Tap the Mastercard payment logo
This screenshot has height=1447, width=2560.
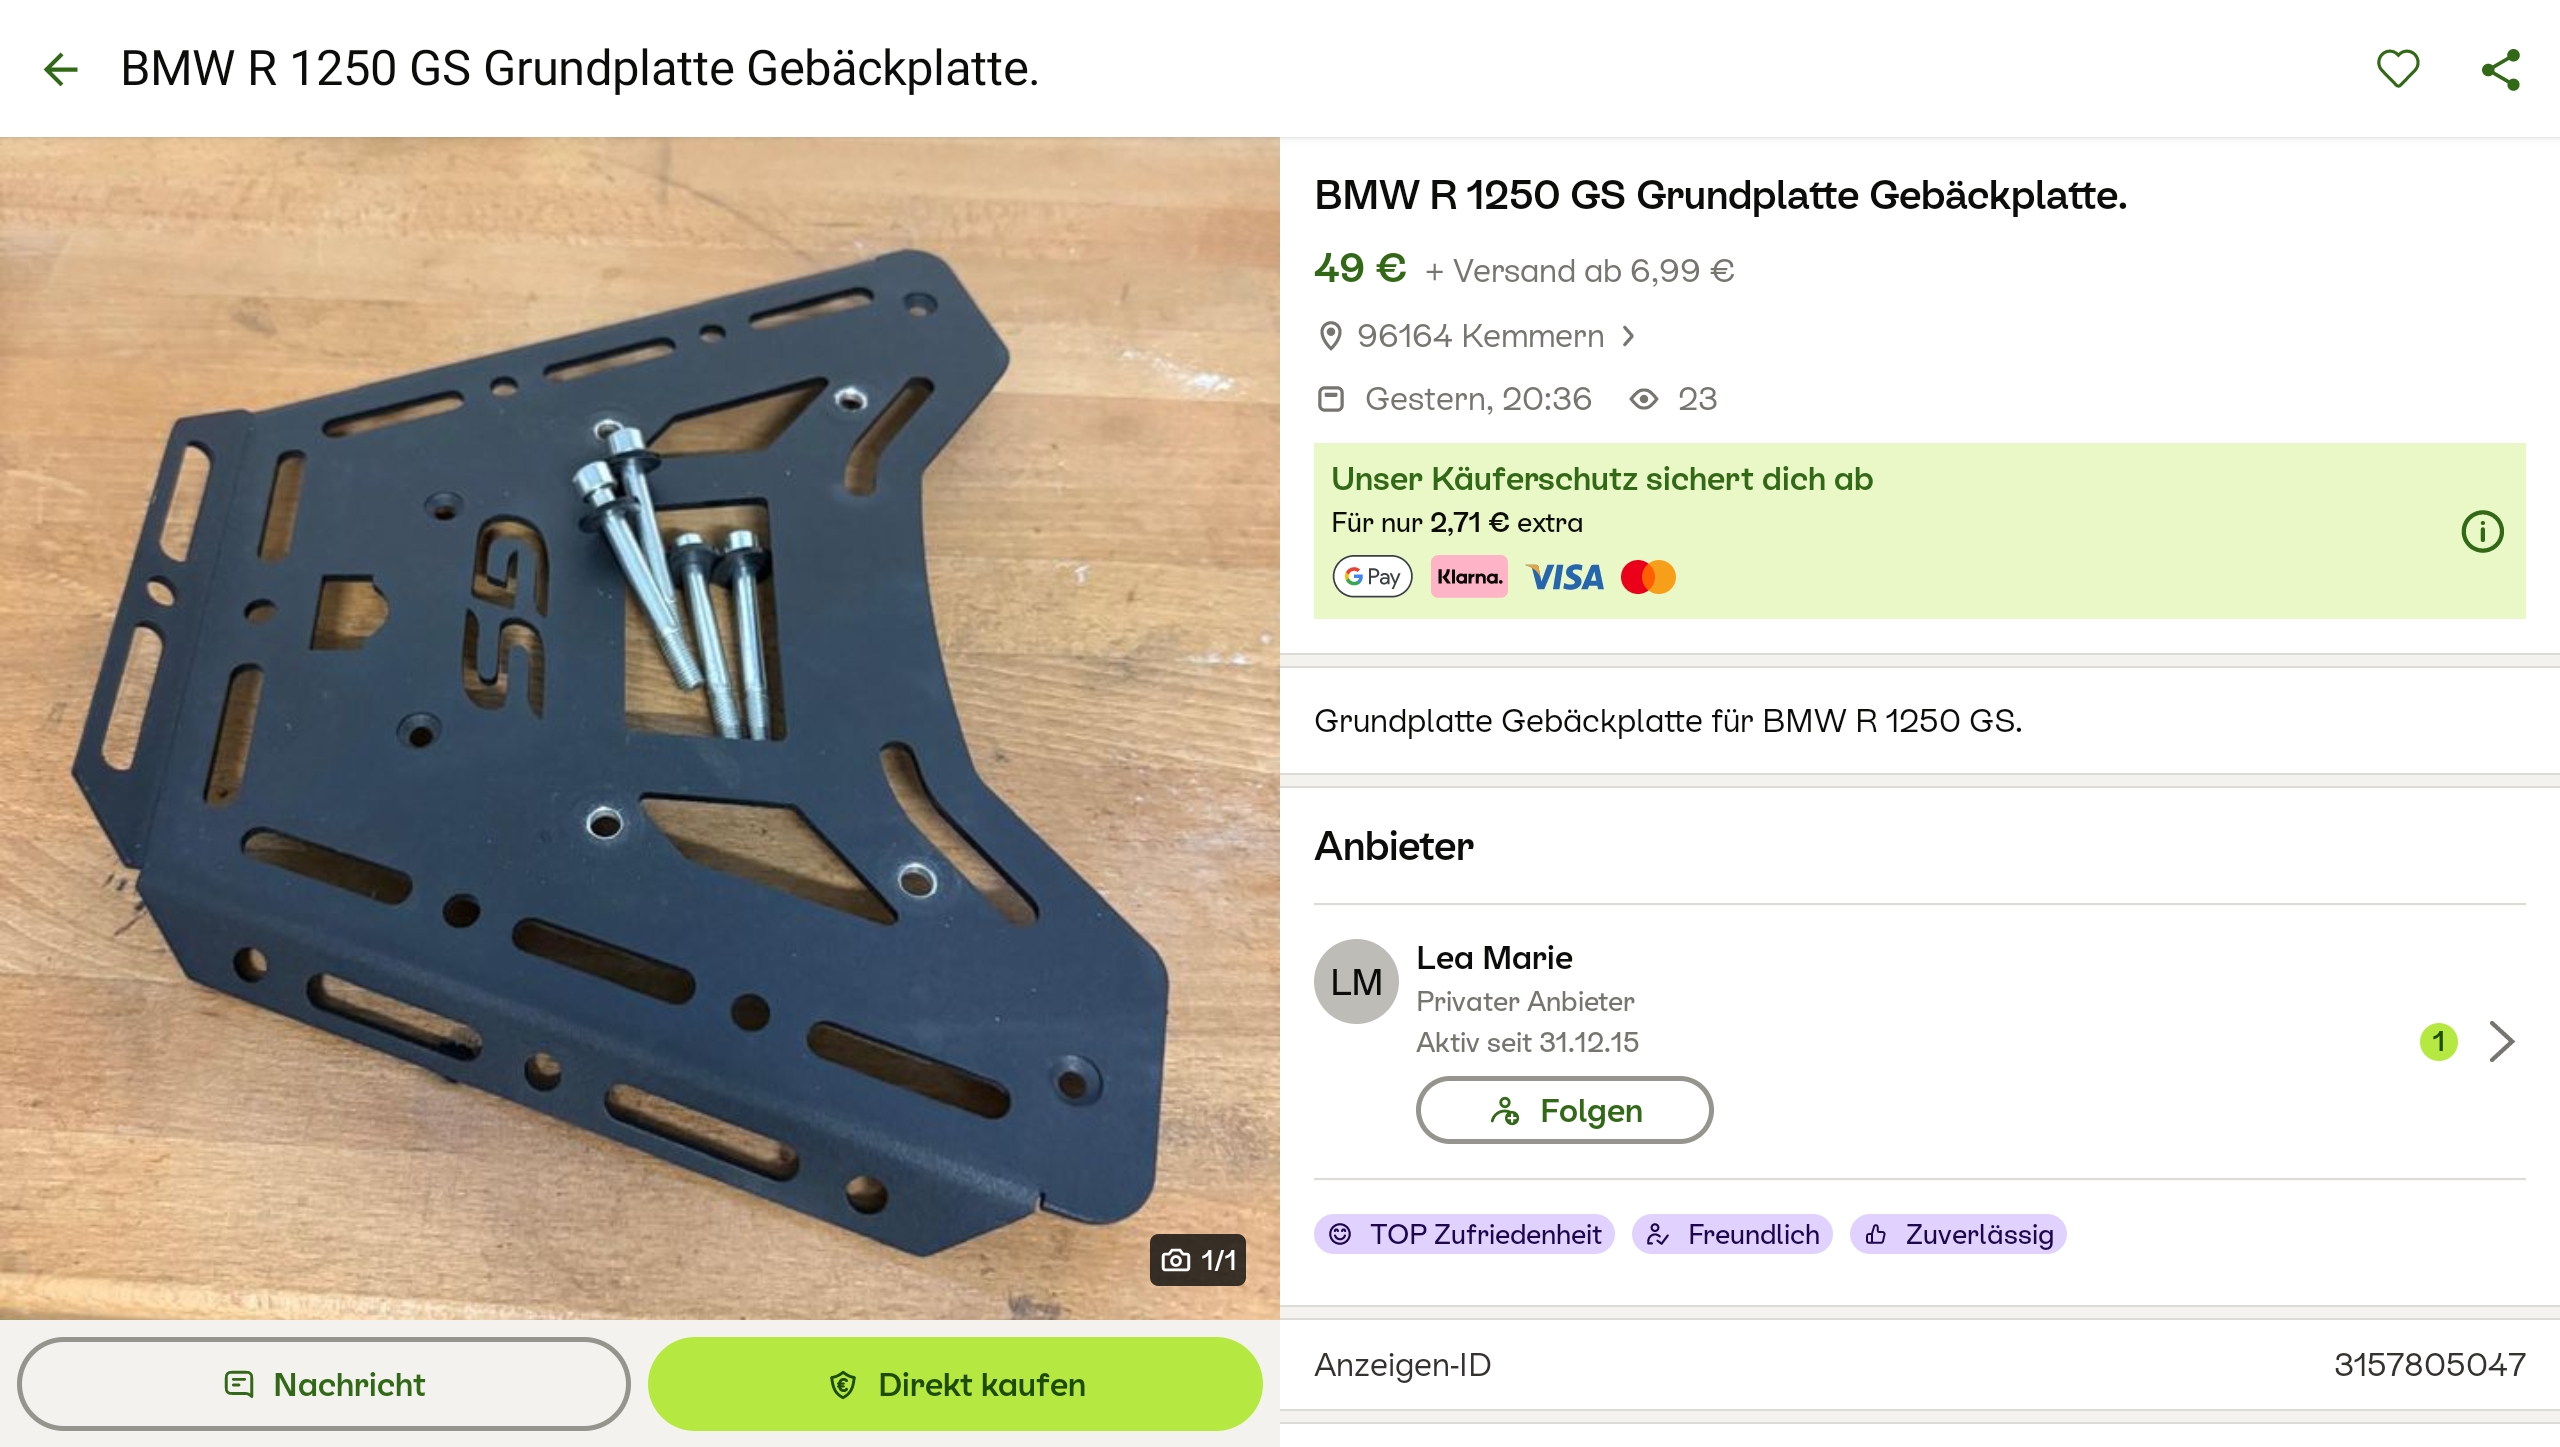(1648, 577)
